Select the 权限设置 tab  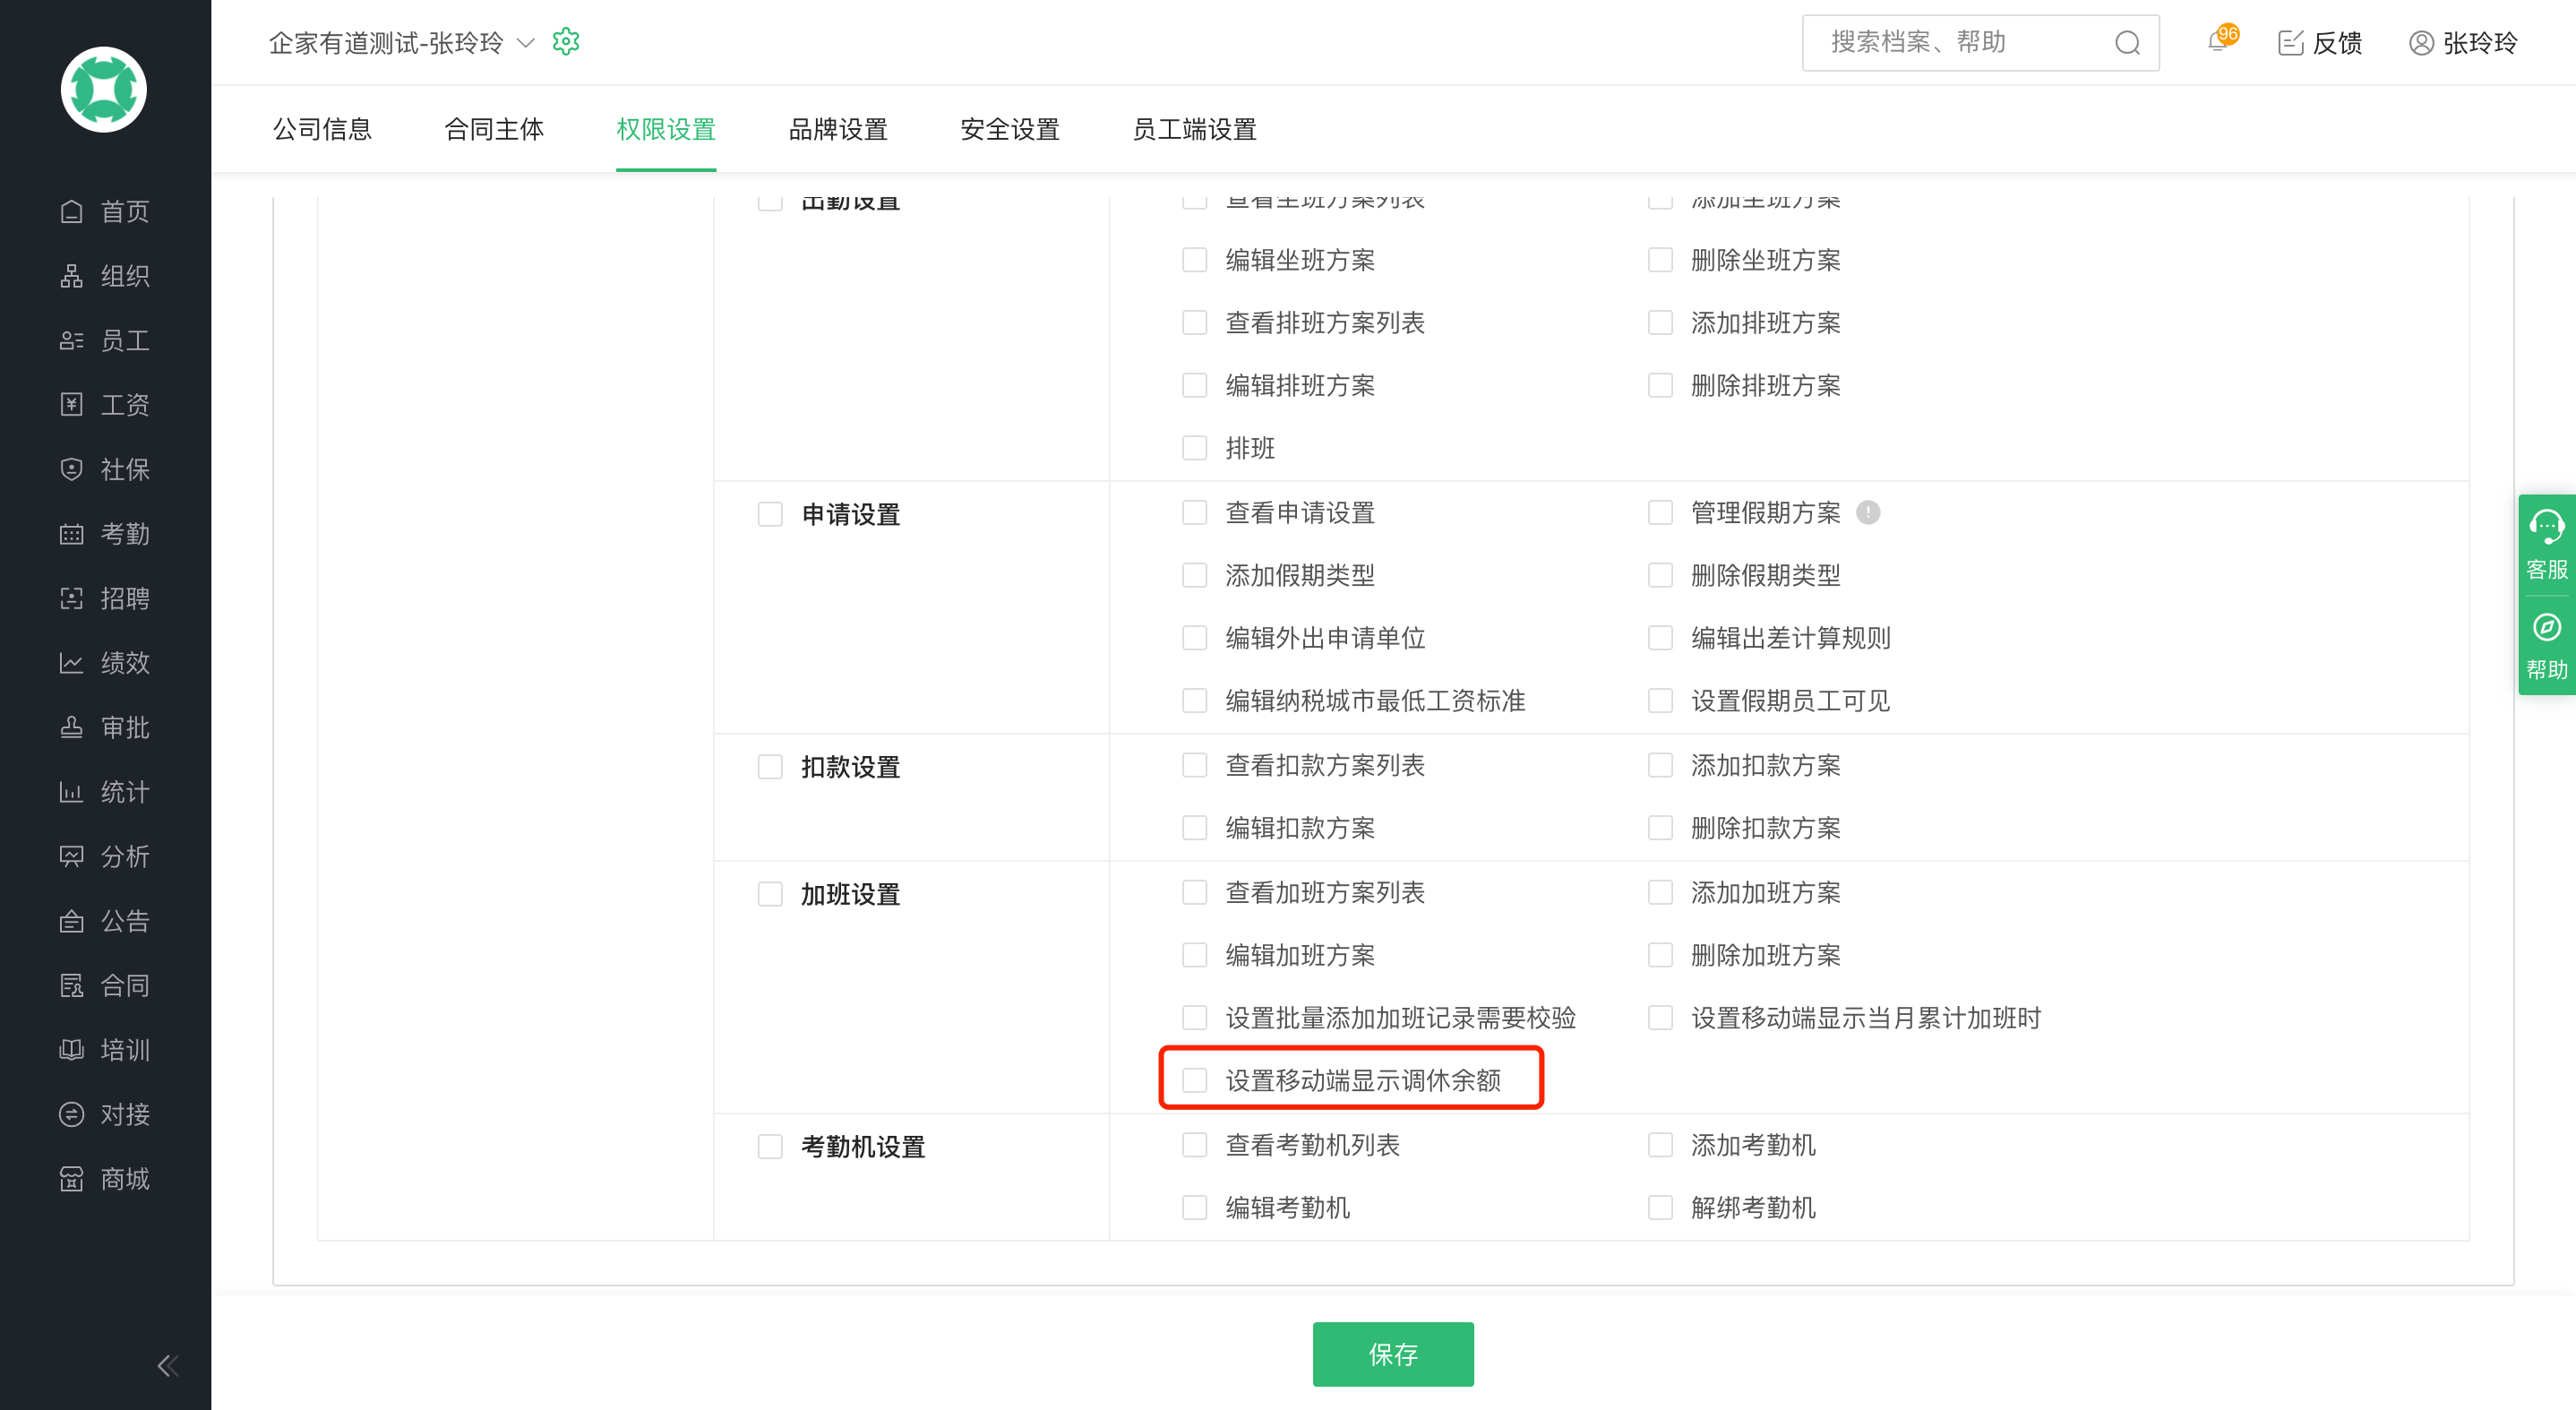[666, 129]
